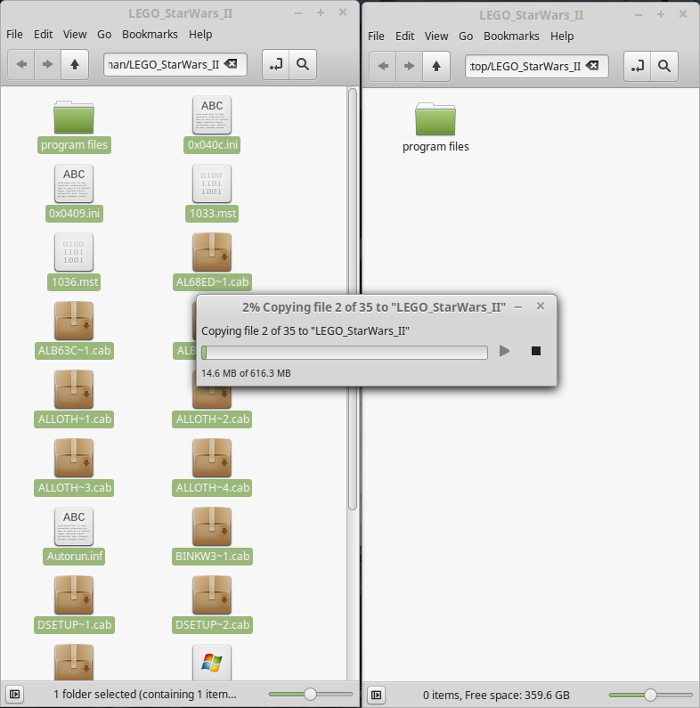Select the Windows installer file icon
The height and width of the screenshot is (708, 700).
(x=212, y=663)
